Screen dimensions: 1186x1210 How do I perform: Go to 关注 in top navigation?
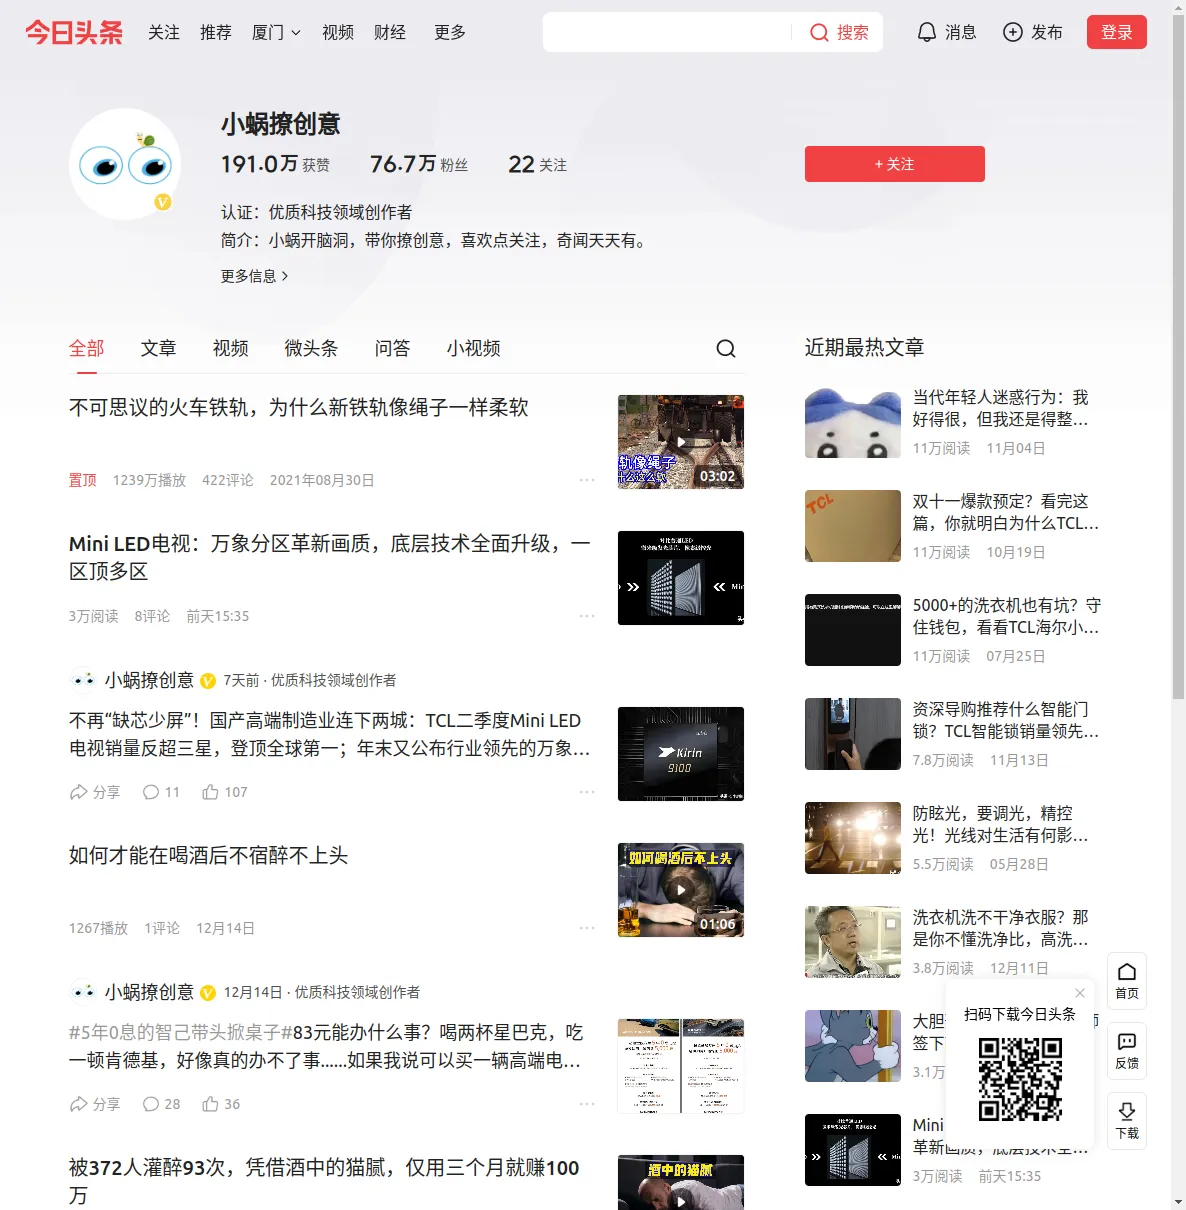[x=164, y=33]
